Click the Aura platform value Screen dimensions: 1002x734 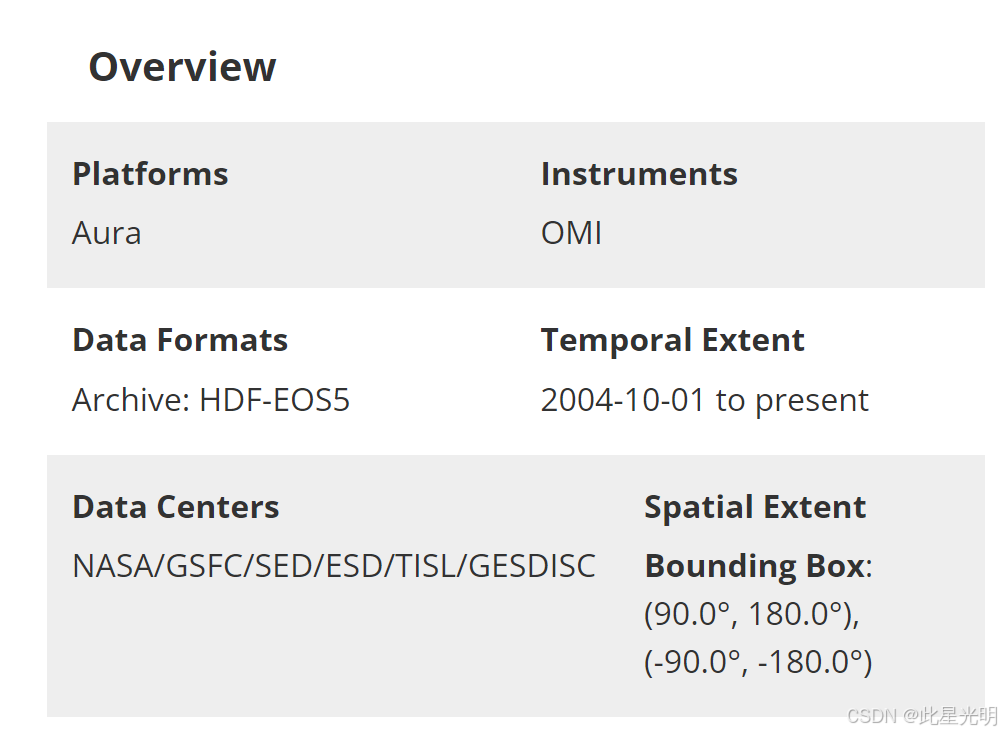(x=107, y=233)
